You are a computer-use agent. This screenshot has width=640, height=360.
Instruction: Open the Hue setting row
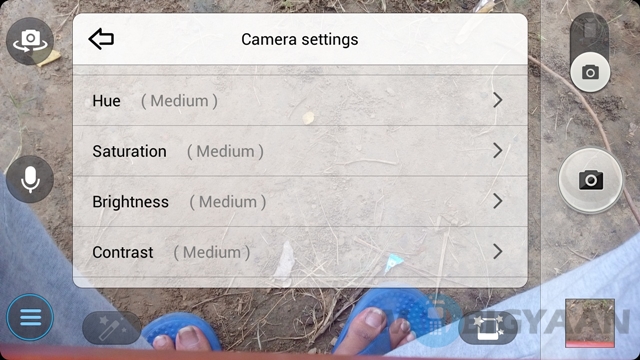pos(300,100)
